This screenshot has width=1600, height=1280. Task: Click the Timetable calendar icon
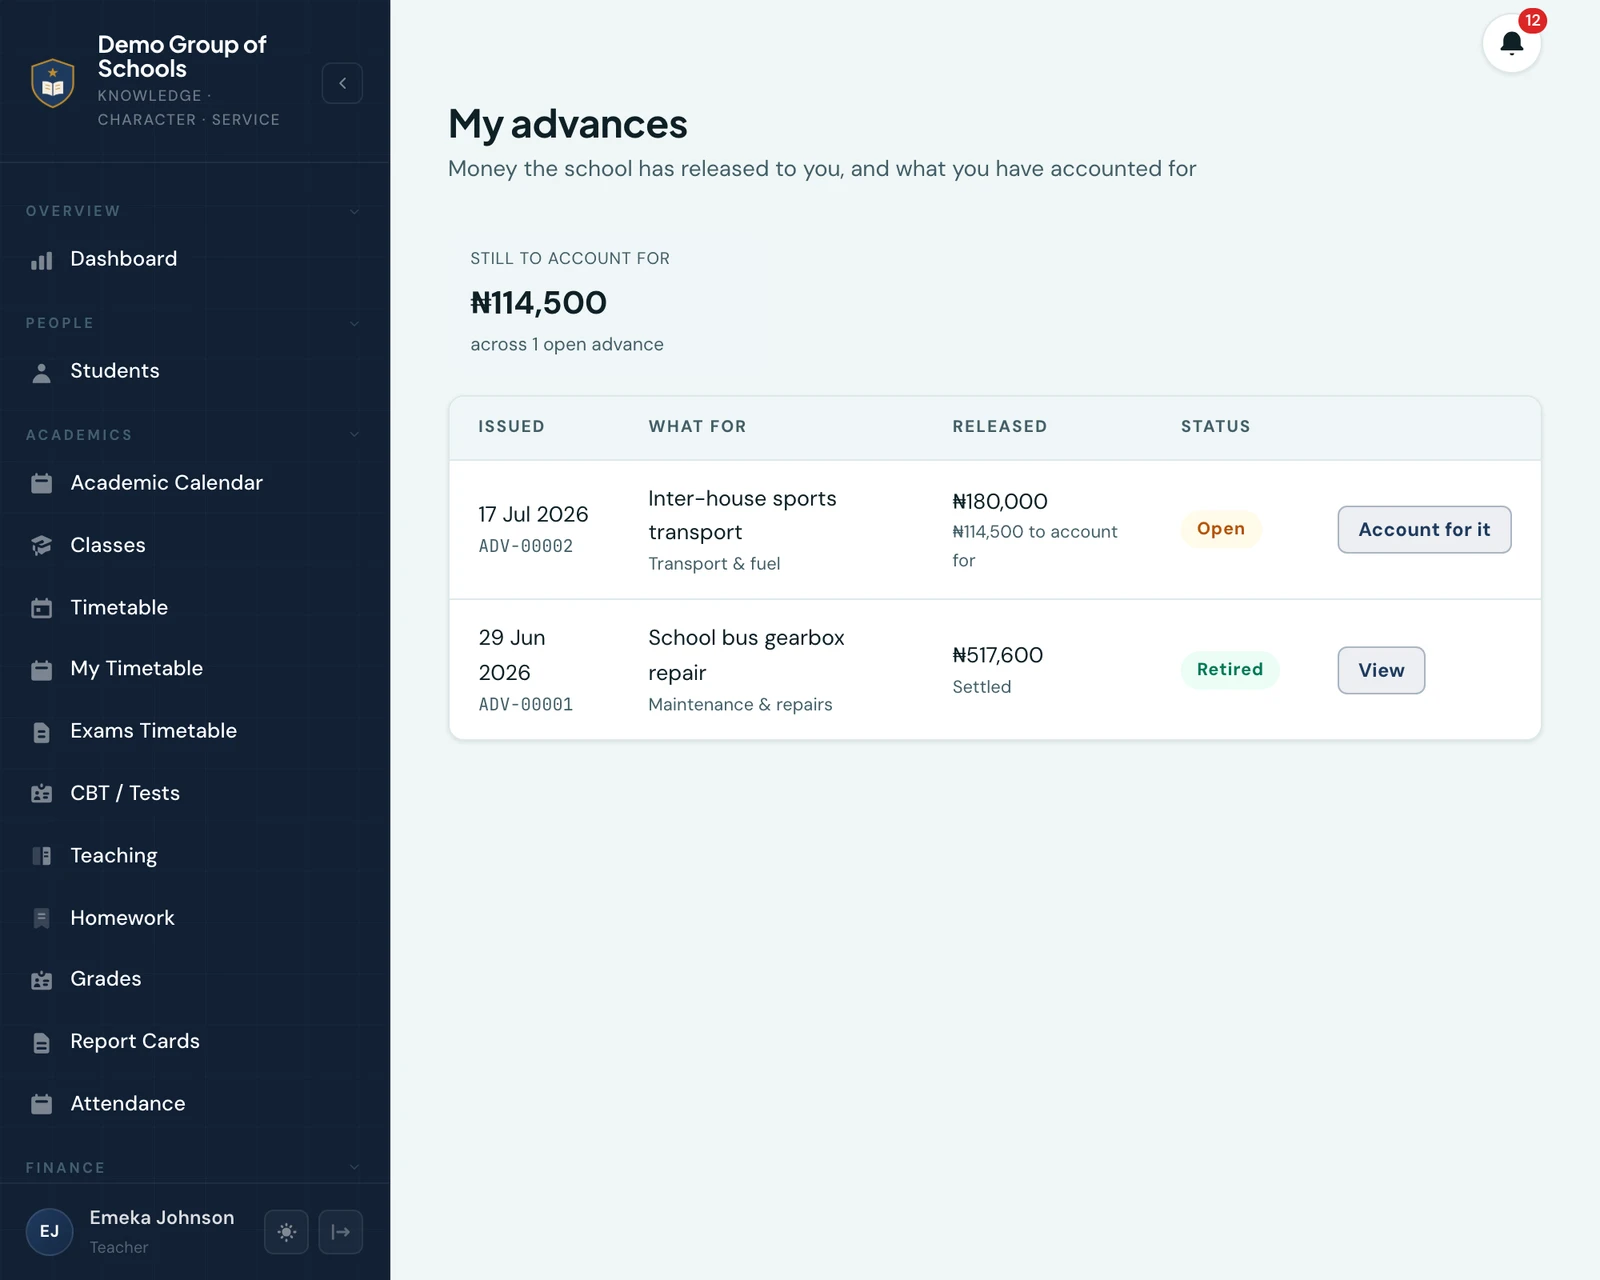41,608
